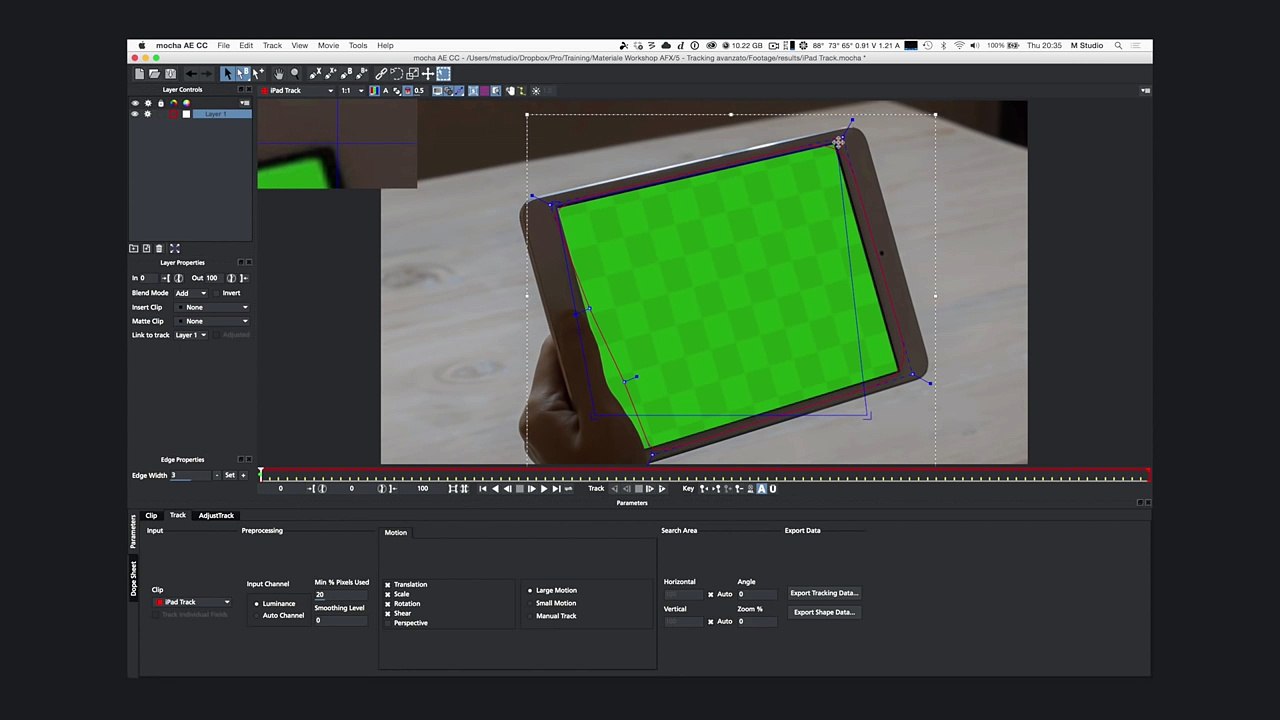Select the Small Motion radio option

tap(530, 603)
